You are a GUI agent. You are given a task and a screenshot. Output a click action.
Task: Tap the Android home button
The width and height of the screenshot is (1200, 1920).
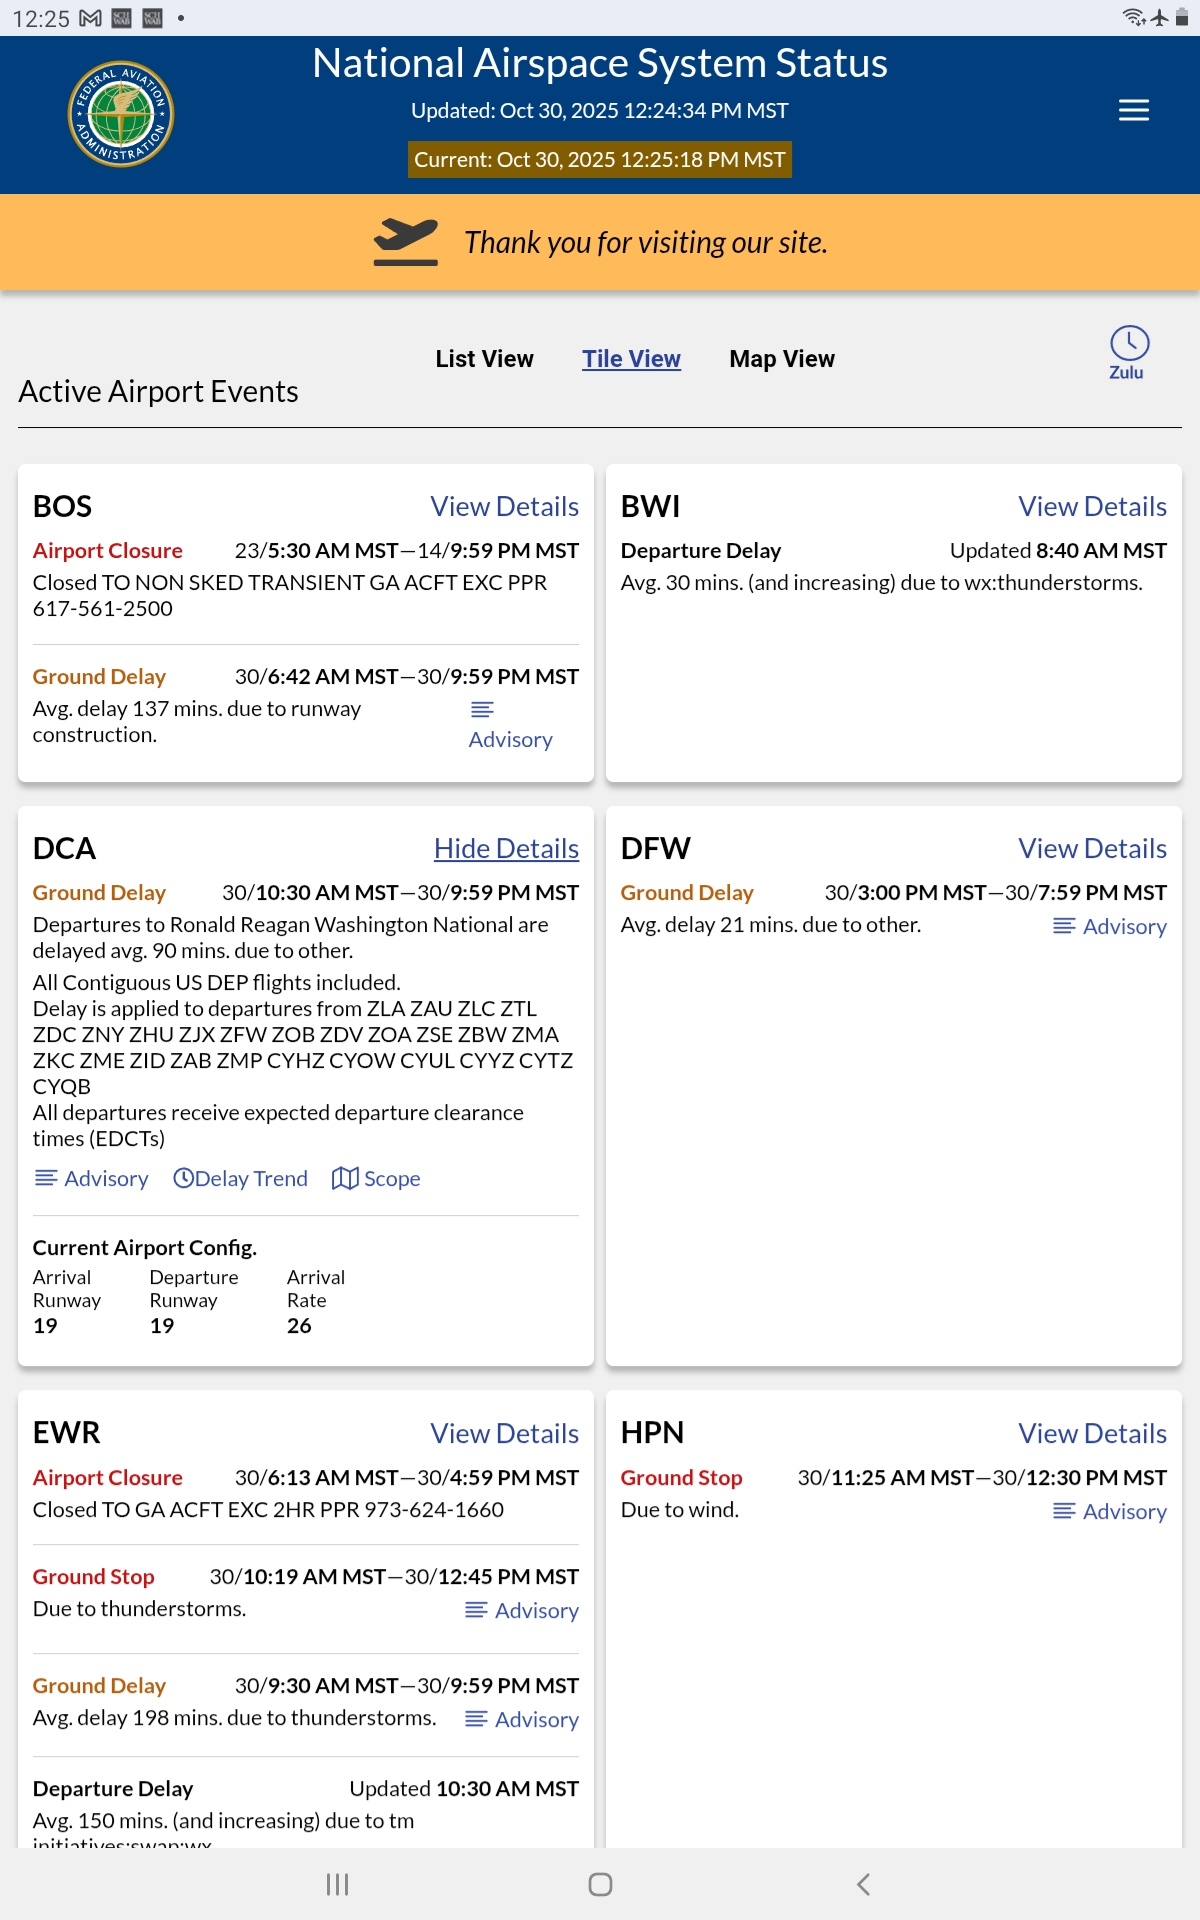pos(600,1885)
